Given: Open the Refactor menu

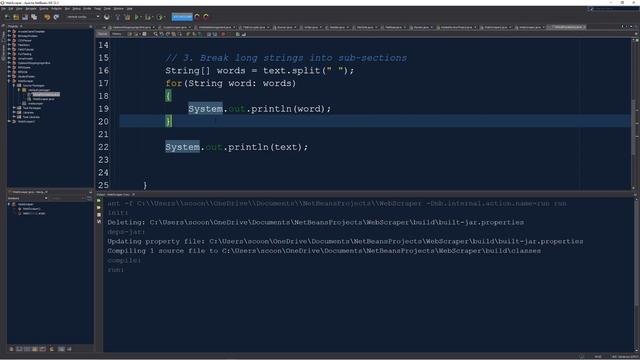Looking at the screenshot, I should (56, 9).
